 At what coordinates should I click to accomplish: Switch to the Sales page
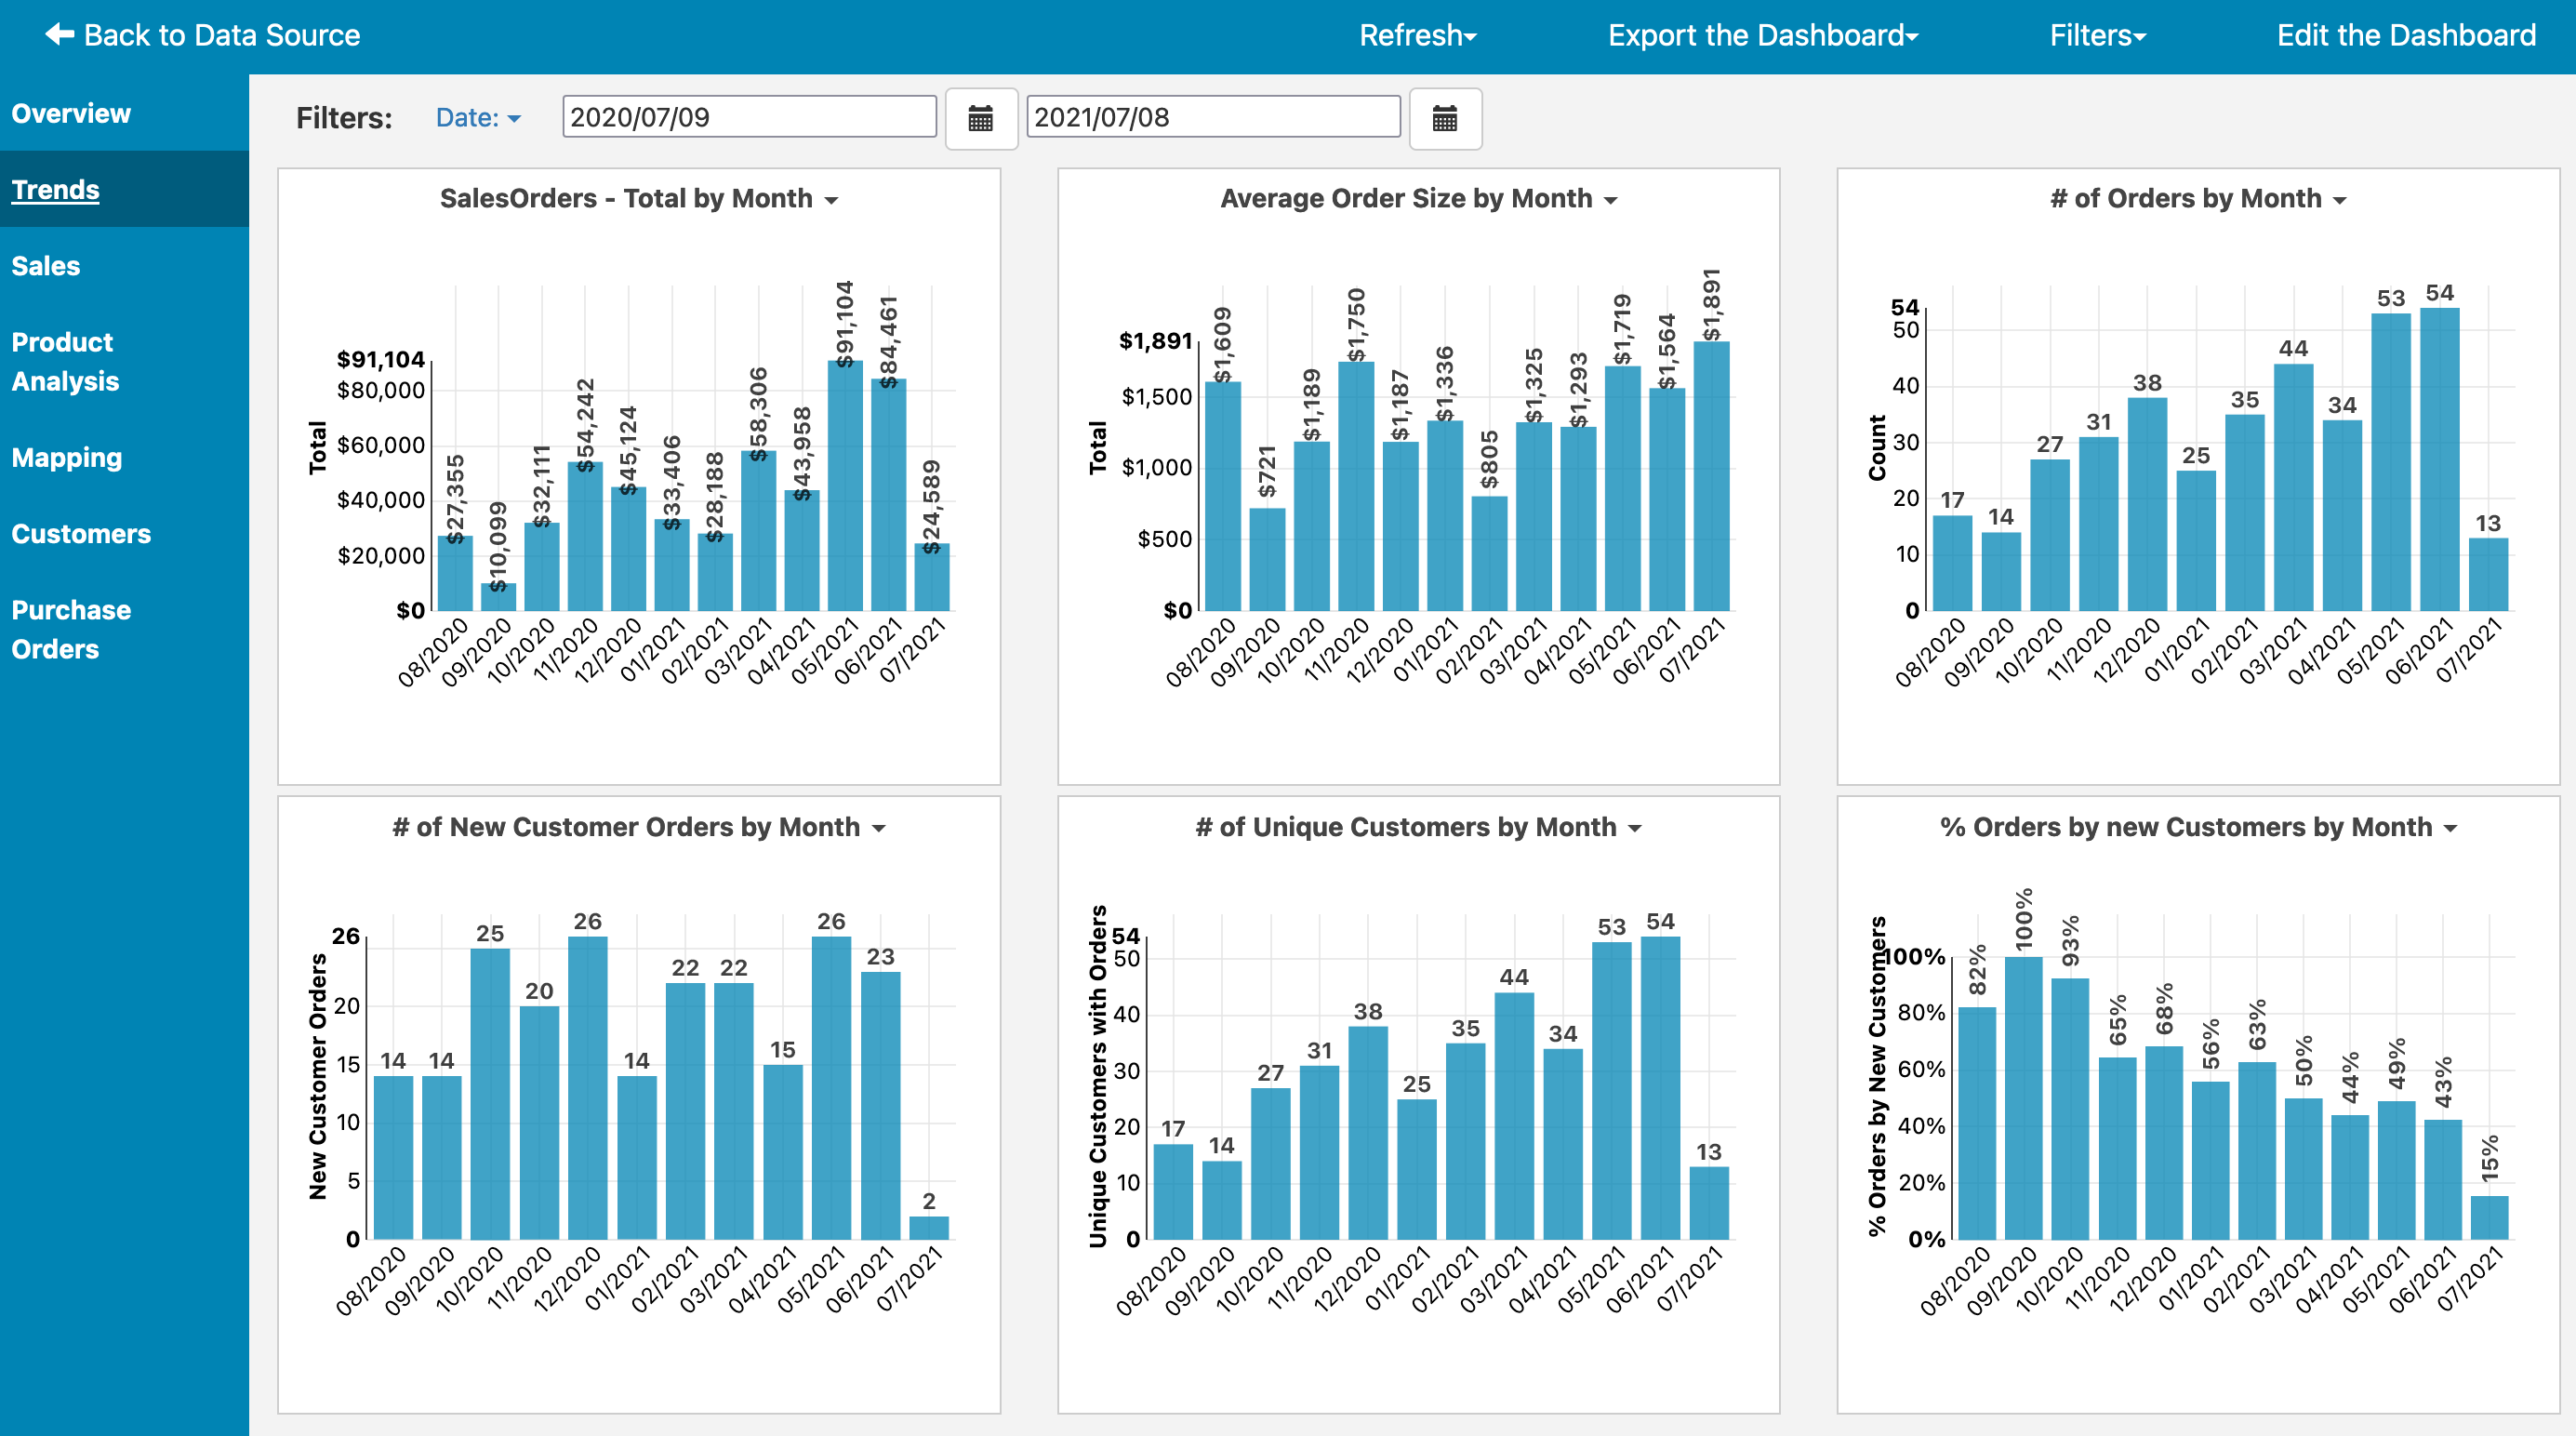click(46, 266)
